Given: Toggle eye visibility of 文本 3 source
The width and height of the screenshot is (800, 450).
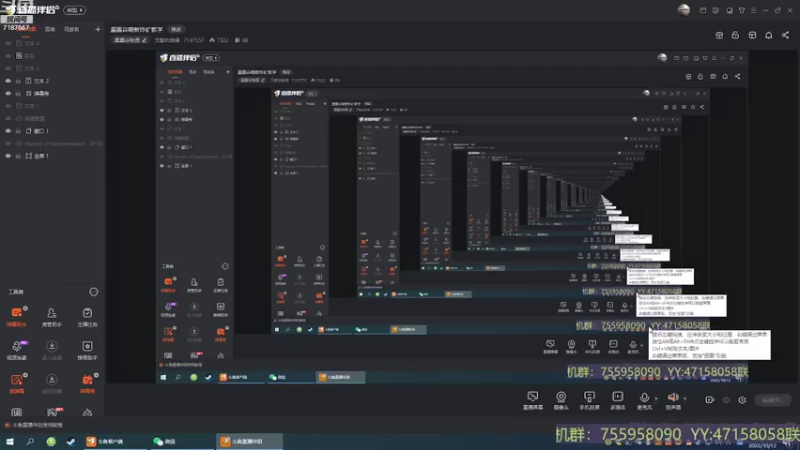Looking at the screenshot, I should [8, 68].
